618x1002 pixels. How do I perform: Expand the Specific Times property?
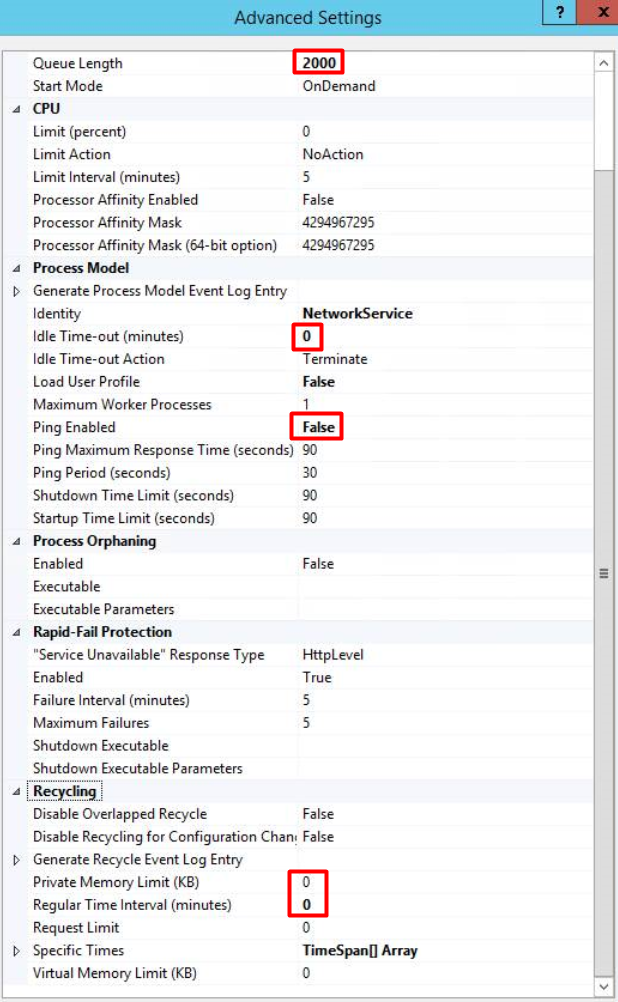(17, 951)
